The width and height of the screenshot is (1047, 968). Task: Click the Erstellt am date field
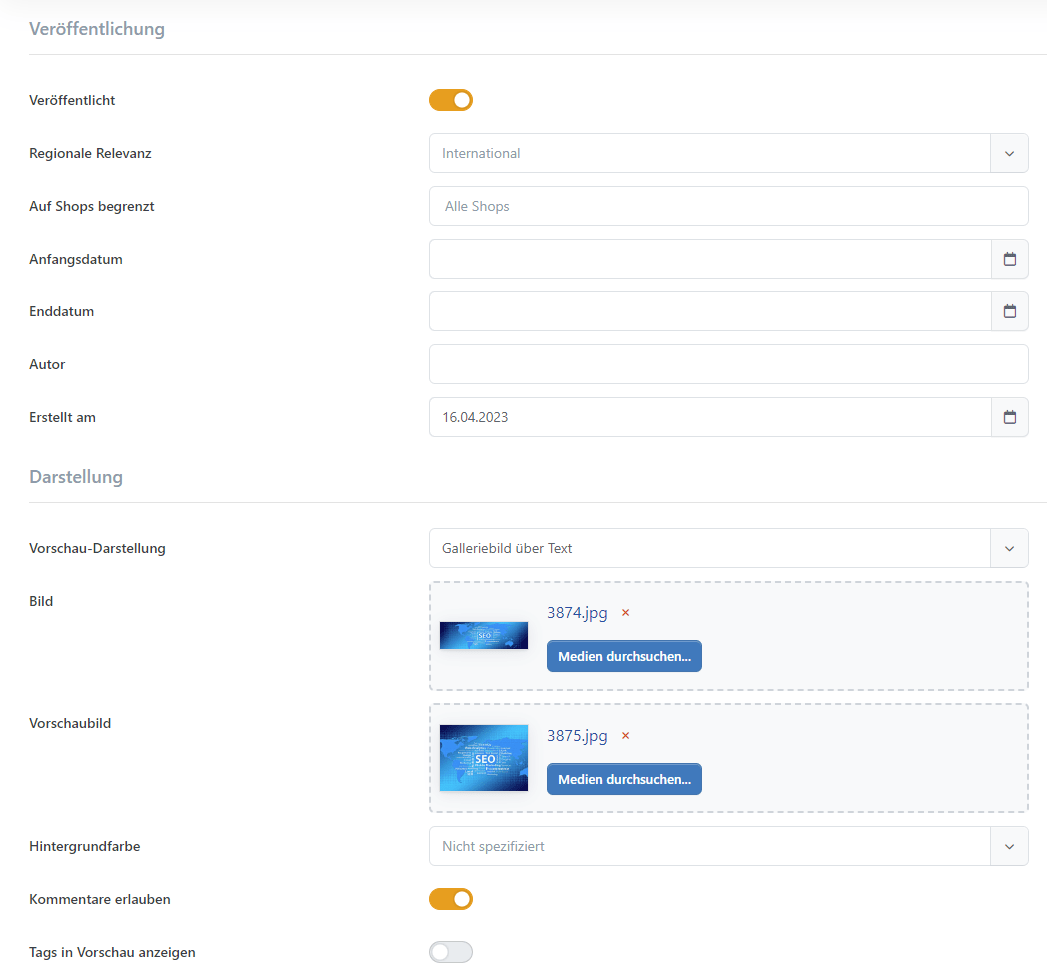709,417
